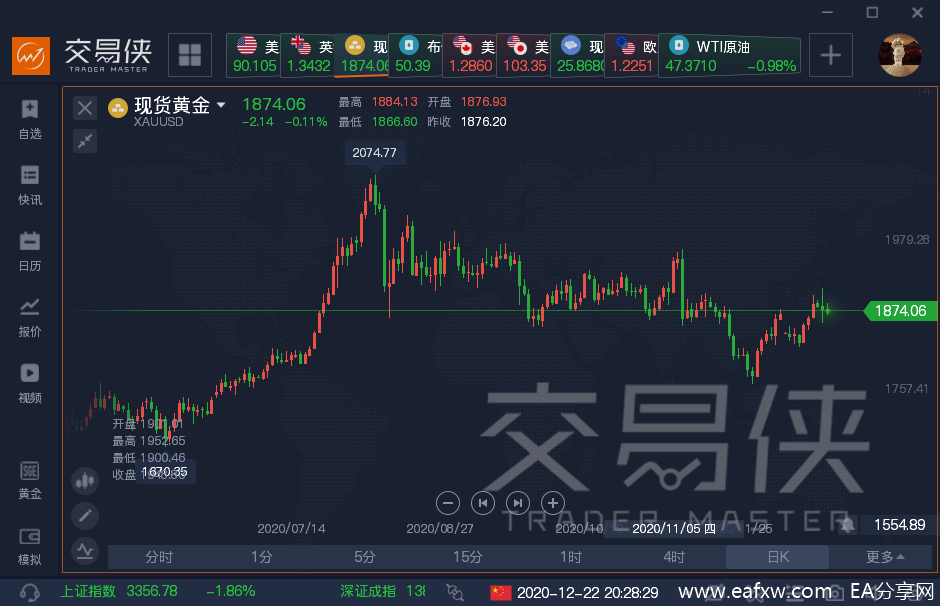Switch to the 15分 timeframe tab
Image resolution: width=940 pixels, height=606 pixels.
click(468, 557)
